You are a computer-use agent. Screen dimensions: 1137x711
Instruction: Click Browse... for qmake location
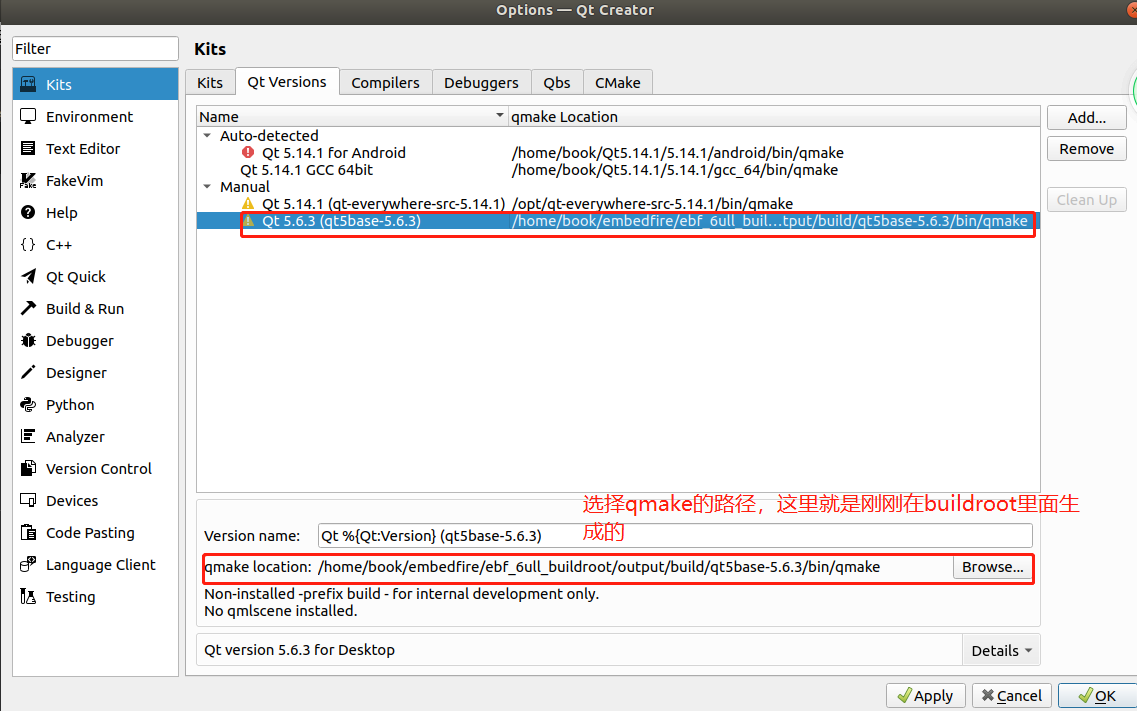tap(993, 567)
